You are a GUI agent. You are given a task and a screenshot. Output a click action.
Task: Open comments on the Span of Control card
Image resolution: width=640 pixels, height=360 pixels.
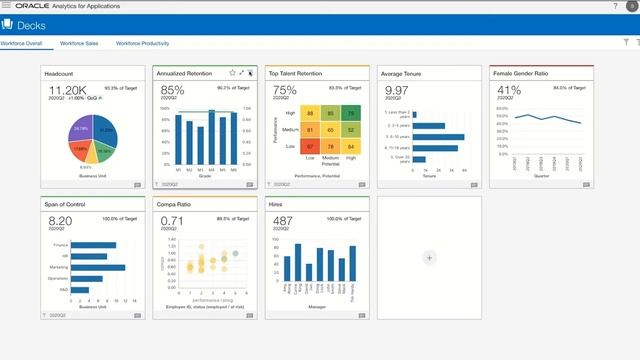click(x=138, y=316)
